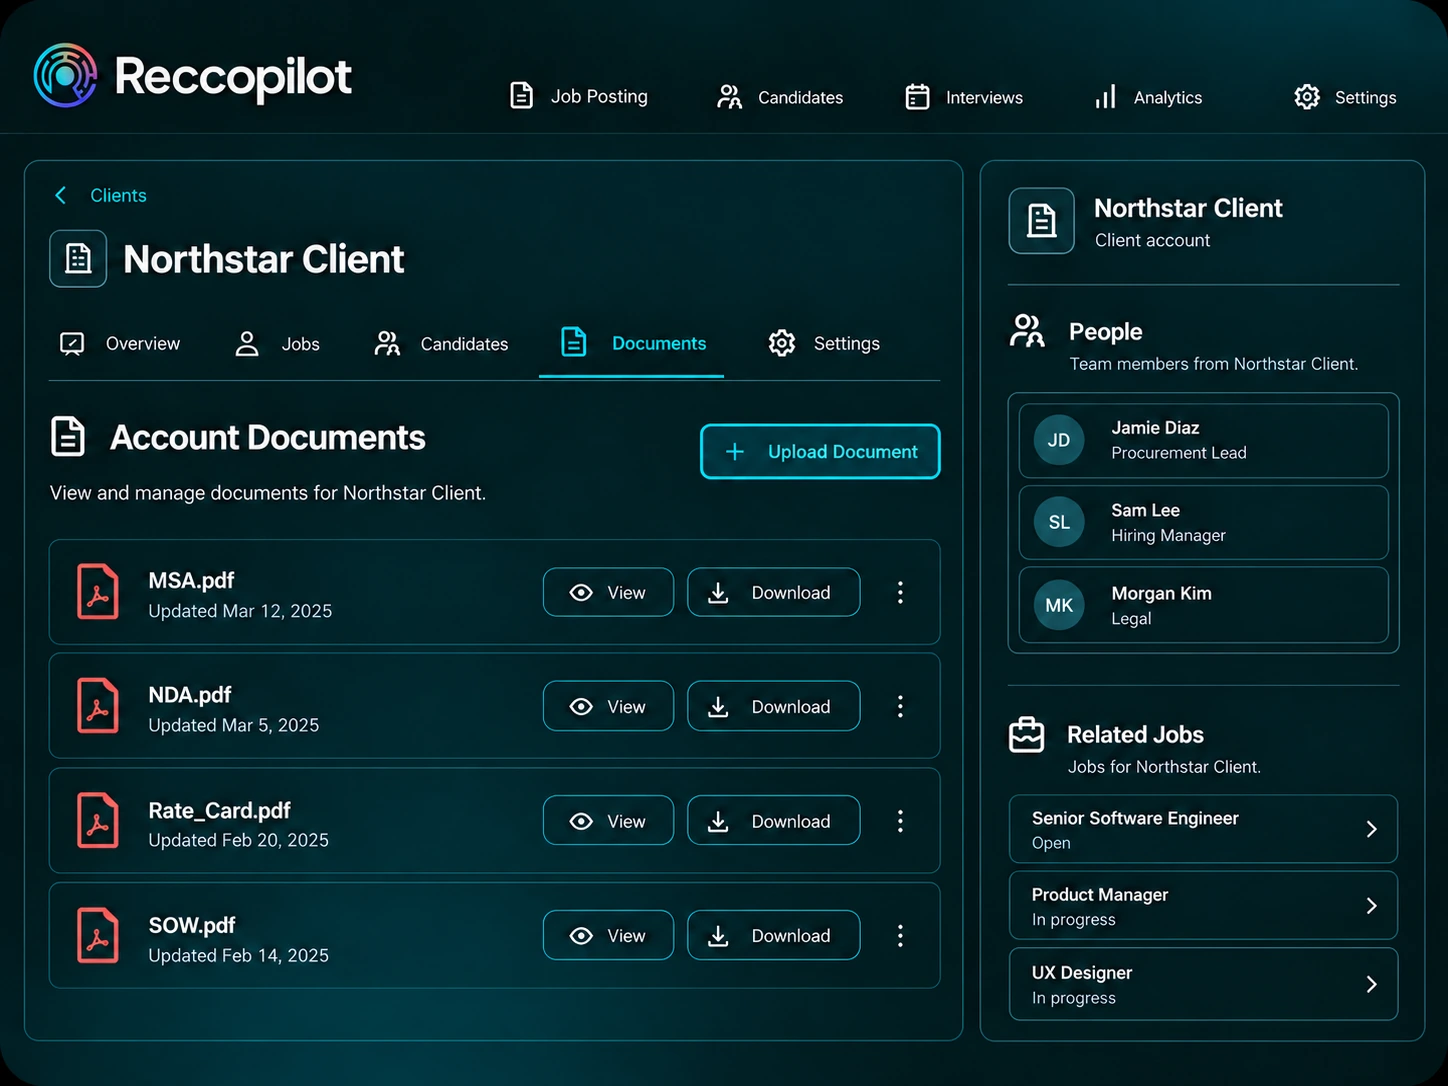Go to Interviews in top navigation
Screen dimensions: 1448x1086
pos(964,97)
